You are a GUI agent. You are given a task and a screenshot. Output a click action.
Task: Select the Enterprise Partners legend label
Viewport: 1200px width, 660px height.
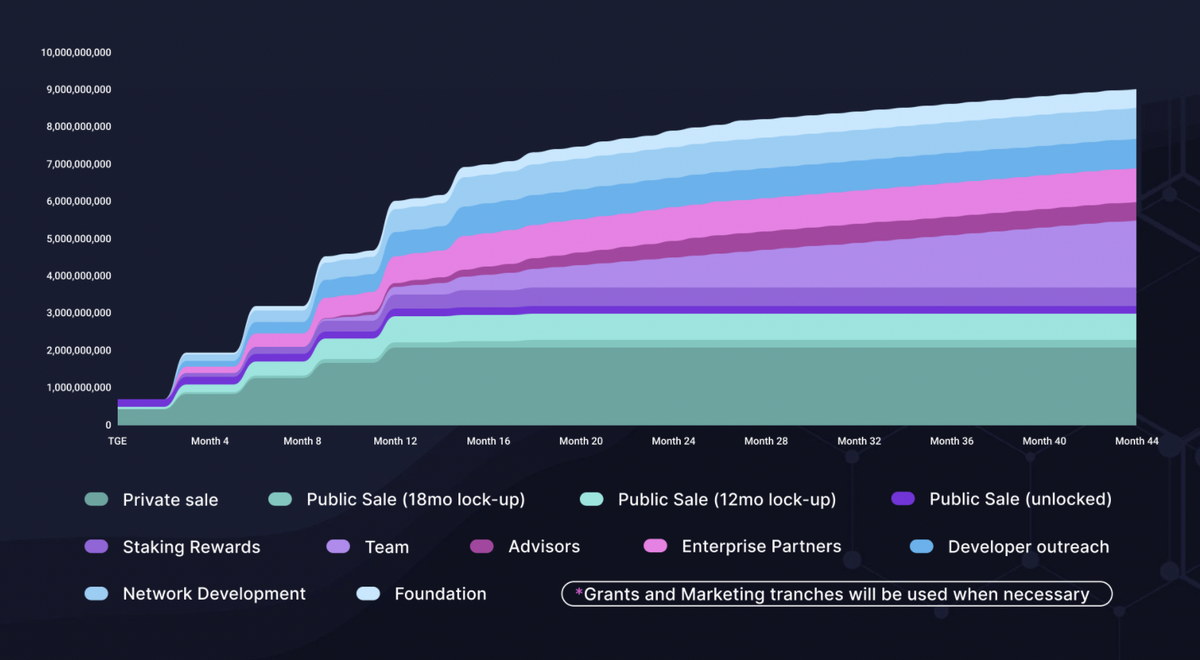tap(761, 547)
